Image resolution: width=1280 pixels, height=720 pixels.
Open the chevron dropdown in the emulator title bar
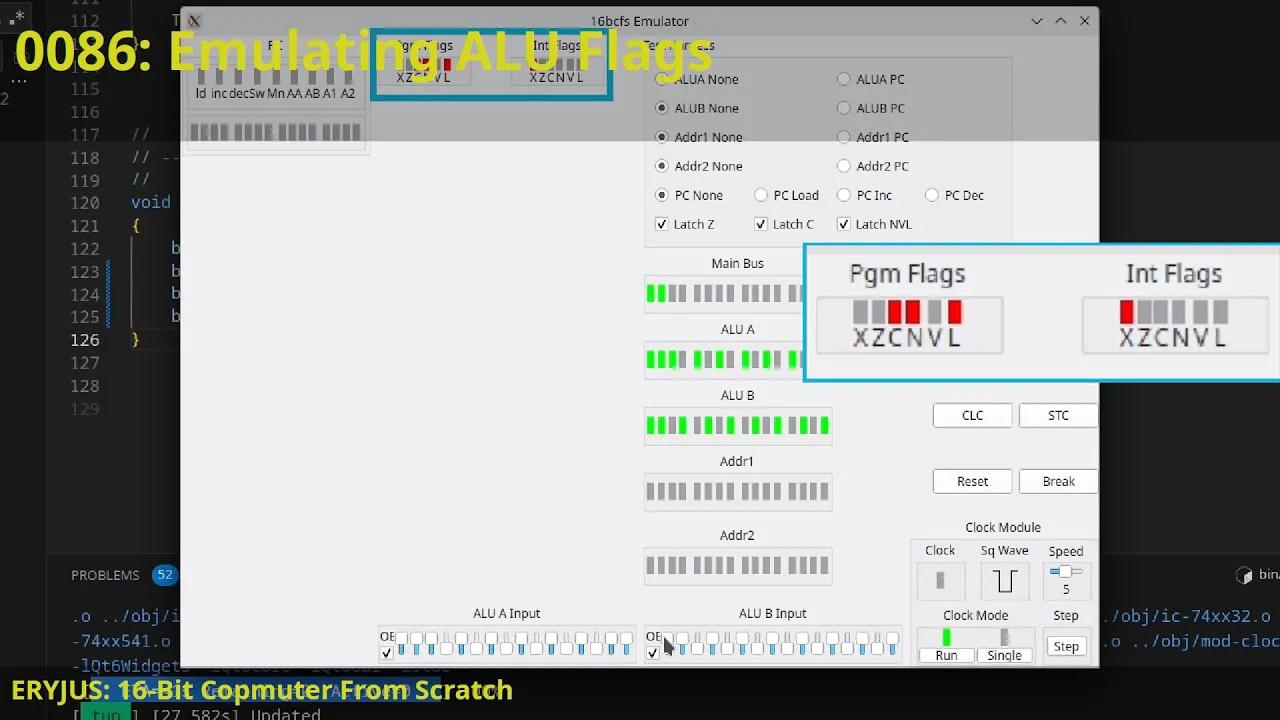(x=1037, y=20)
